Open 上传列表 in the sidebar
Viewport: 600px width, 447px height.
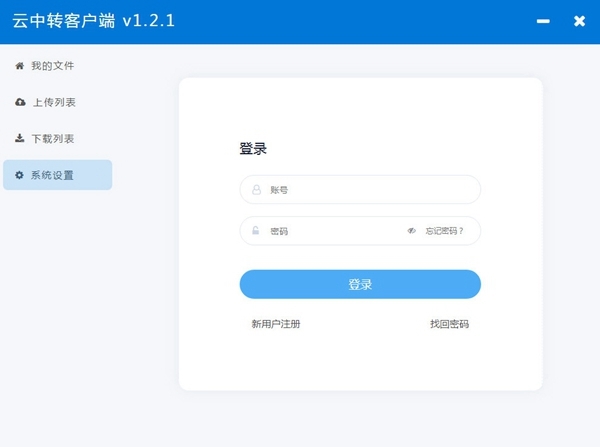point(57,102)
